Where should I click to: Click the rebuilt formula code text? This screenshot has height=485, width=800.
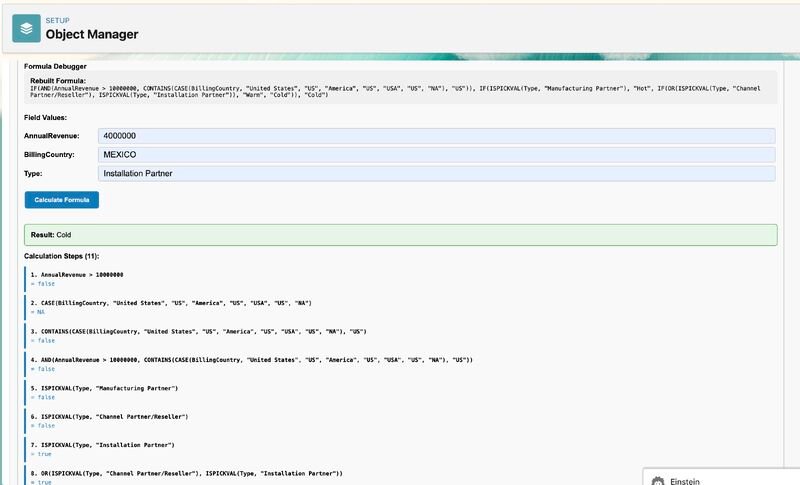[x=395, y=91]
